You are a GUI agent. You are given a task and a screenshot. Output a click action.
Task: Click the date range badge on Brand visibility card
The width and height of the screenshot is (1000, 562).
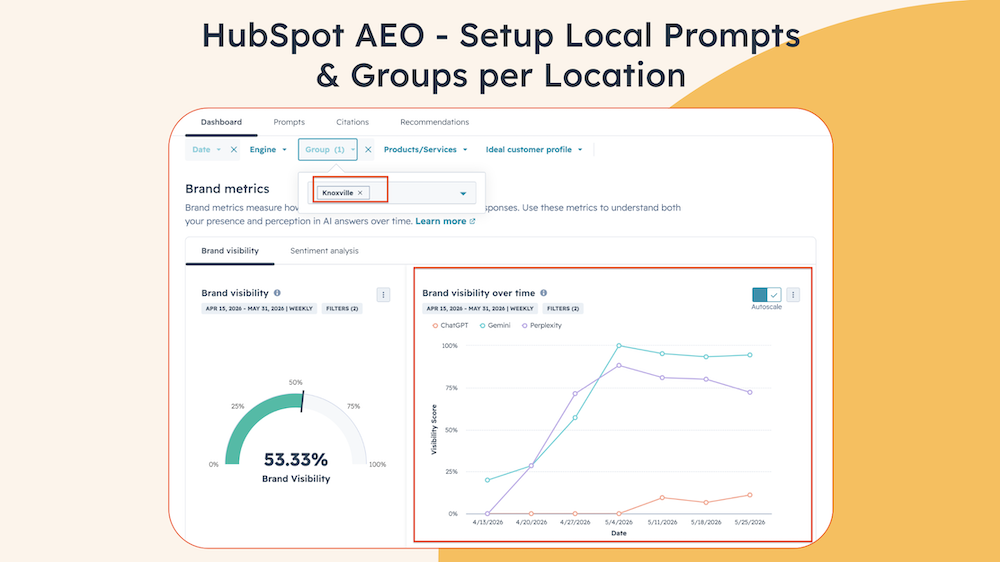tap(259, 309)
